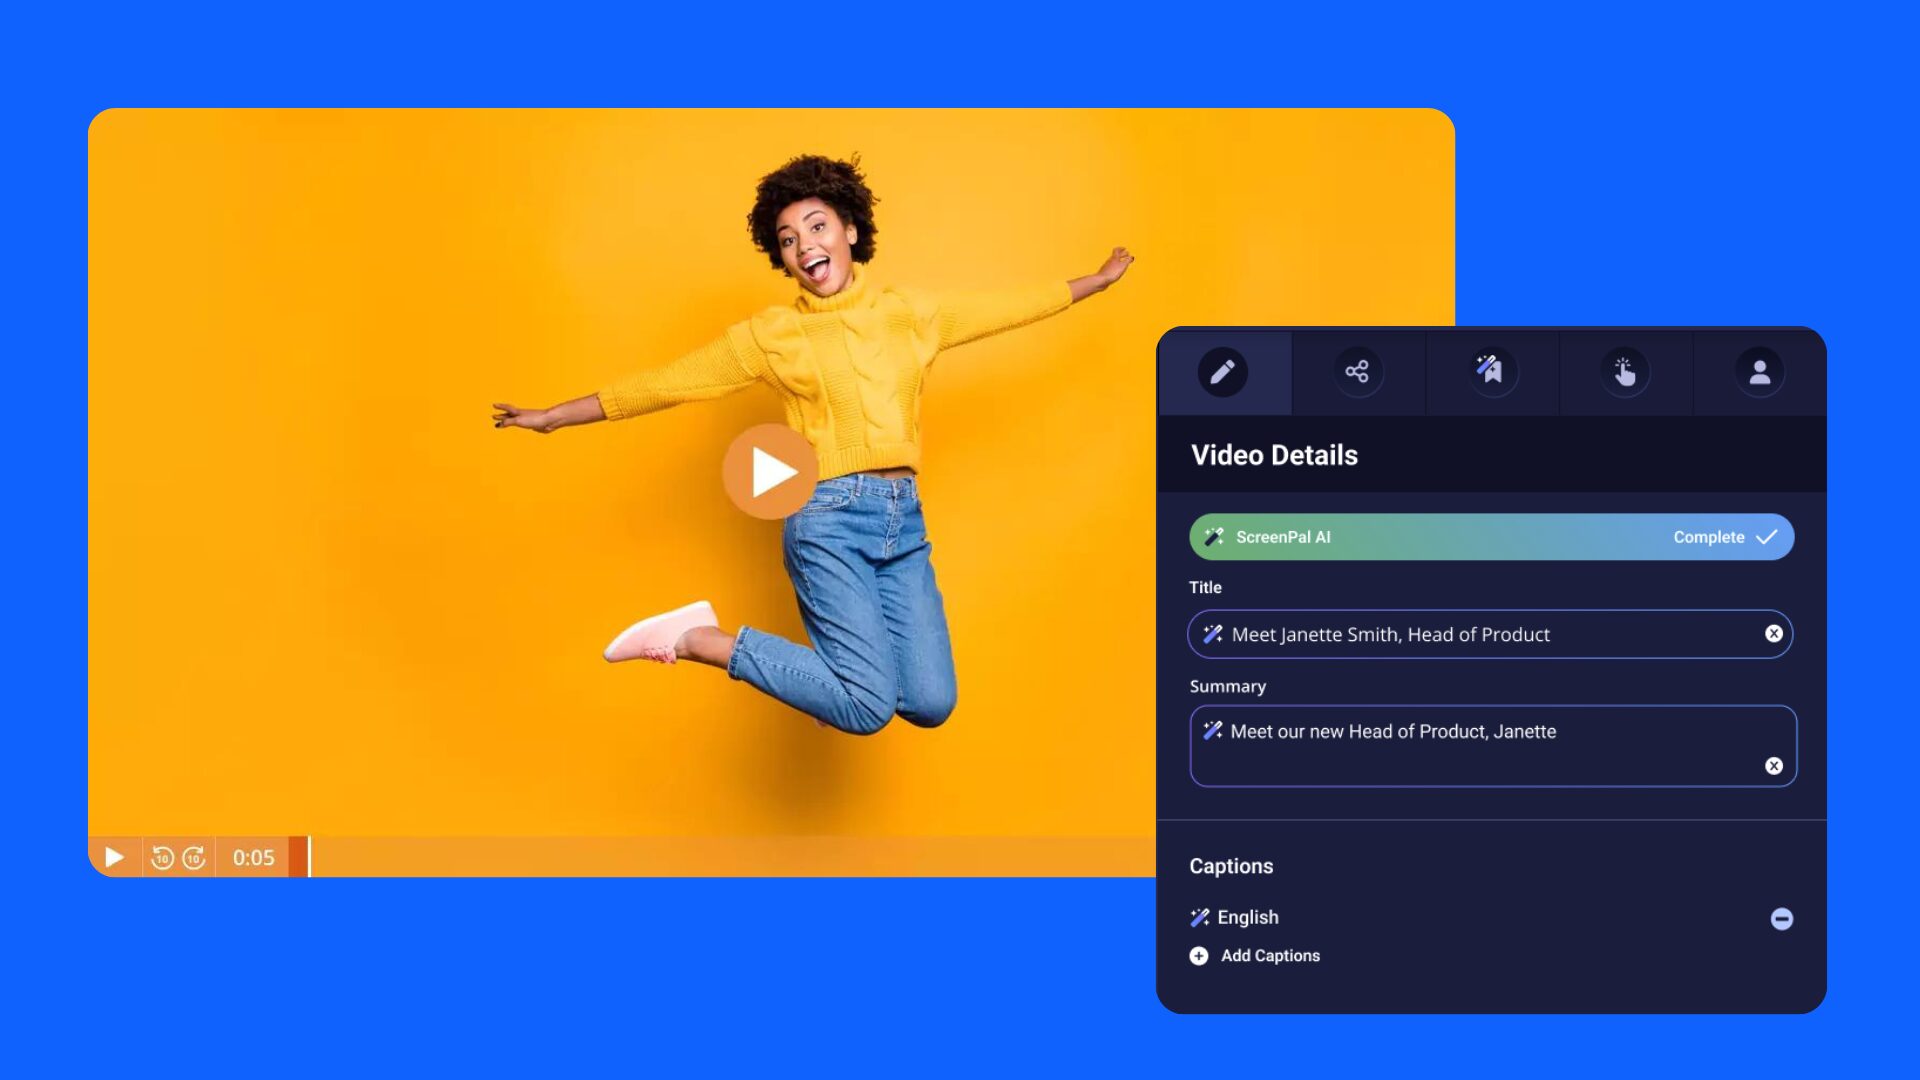Open the share tab icon
The width and height of the screenshot is (1920, 1080).
click(1357, 372)
